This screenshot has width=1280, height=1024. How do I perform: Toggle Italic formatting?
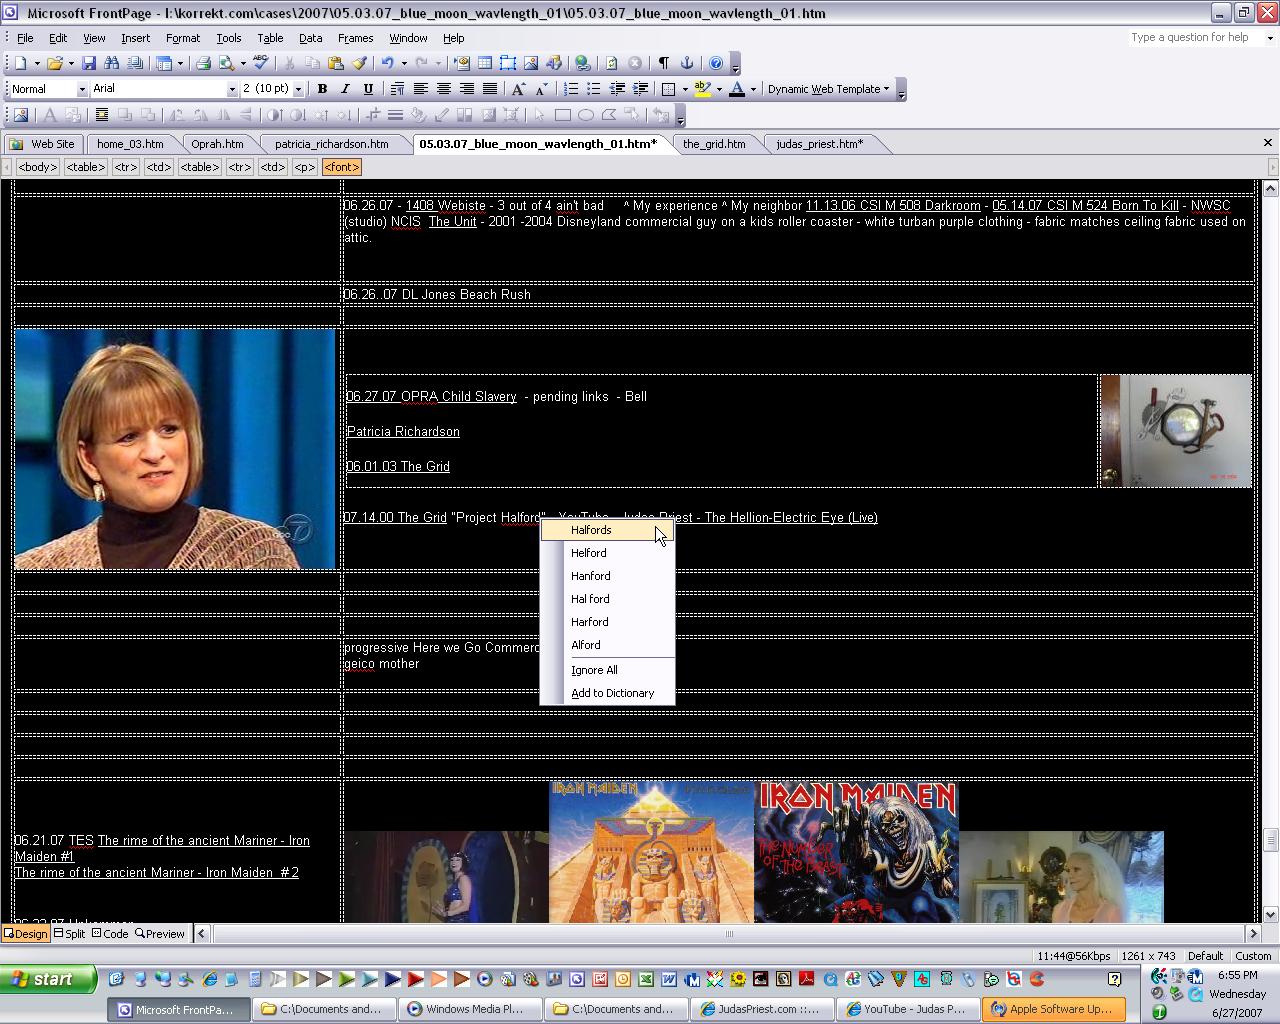(x=345, y=89)
